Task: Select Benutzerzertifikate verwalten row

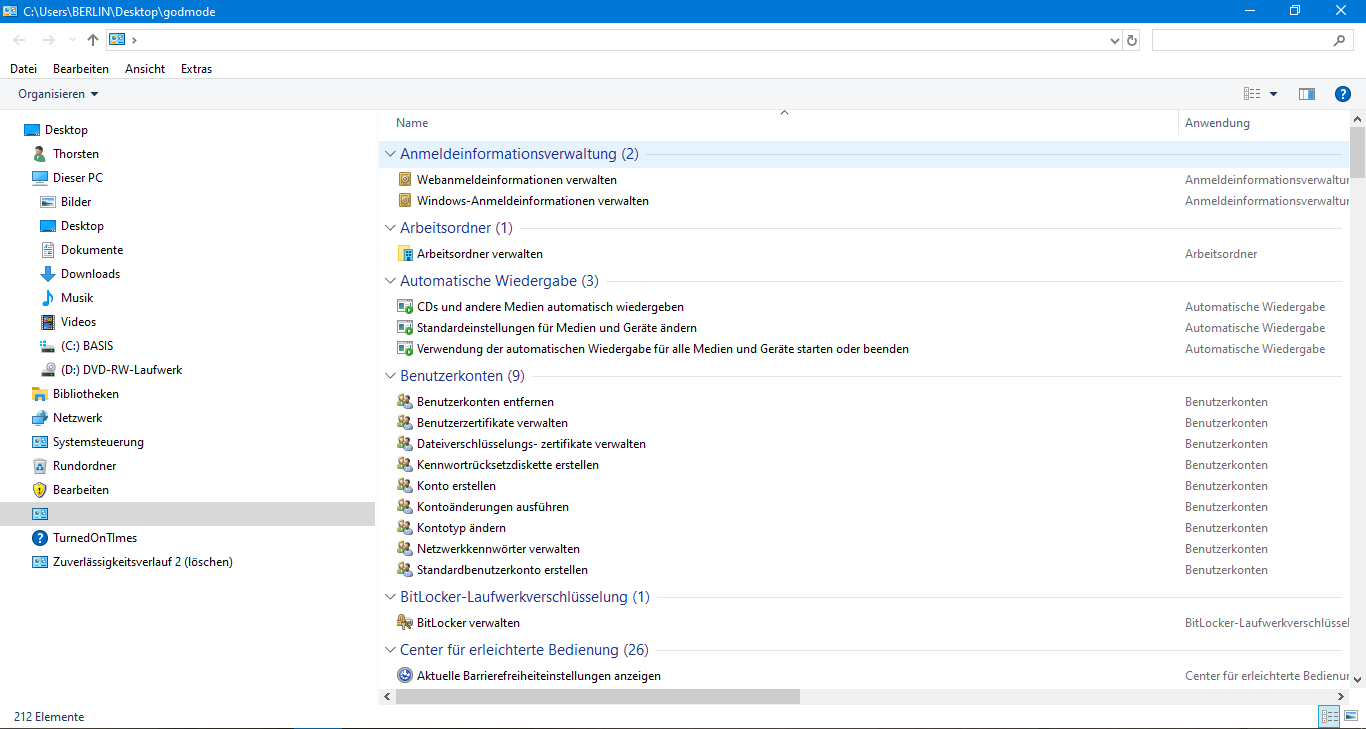Action: pyautogui.click(x=492, y=423)
